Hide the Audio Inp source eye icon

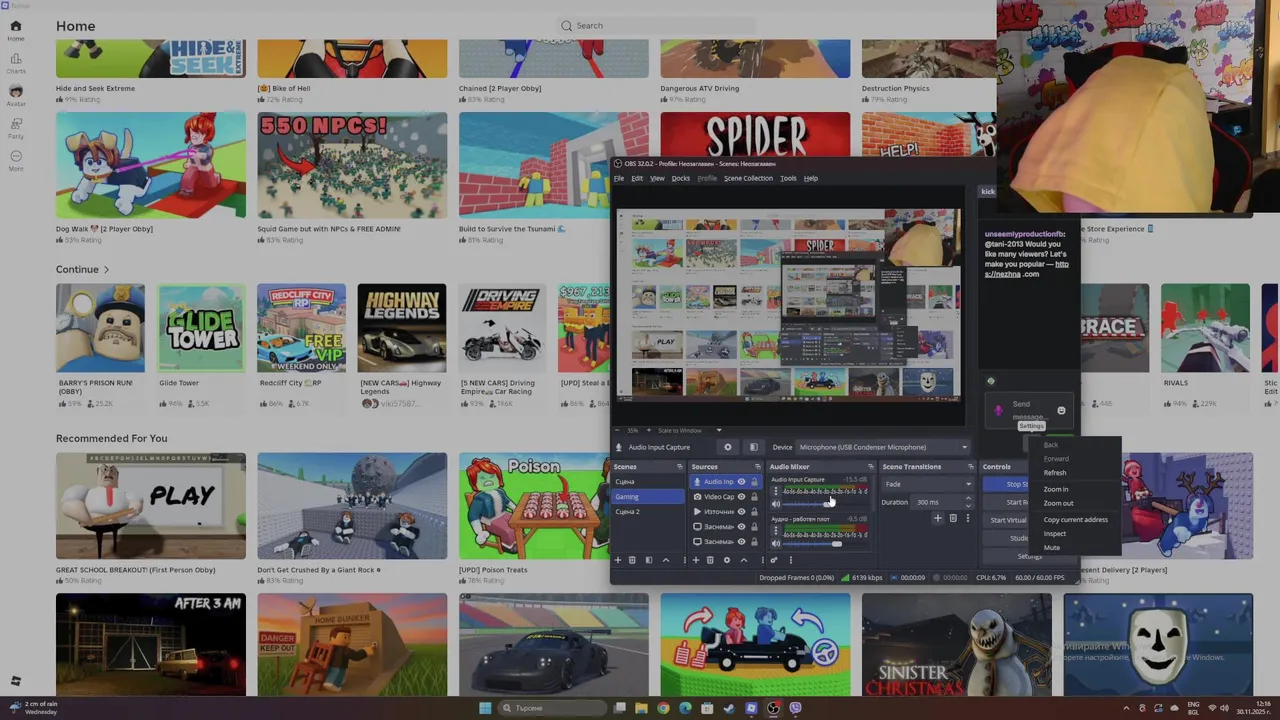tap(741, 482)
